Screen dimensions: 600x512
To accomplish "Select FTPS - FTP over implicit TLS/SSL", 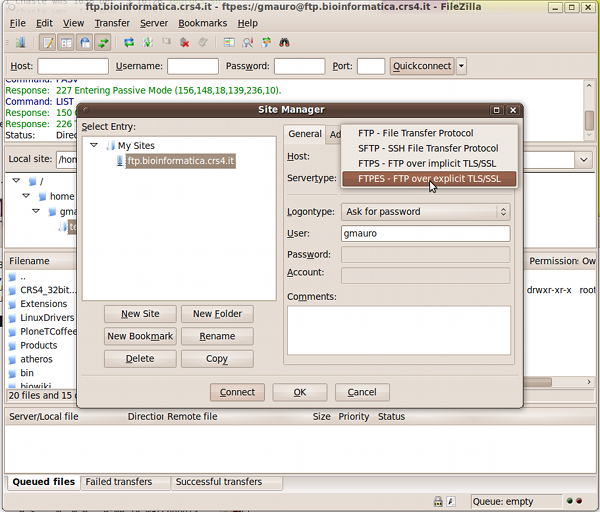I will 429,164.
